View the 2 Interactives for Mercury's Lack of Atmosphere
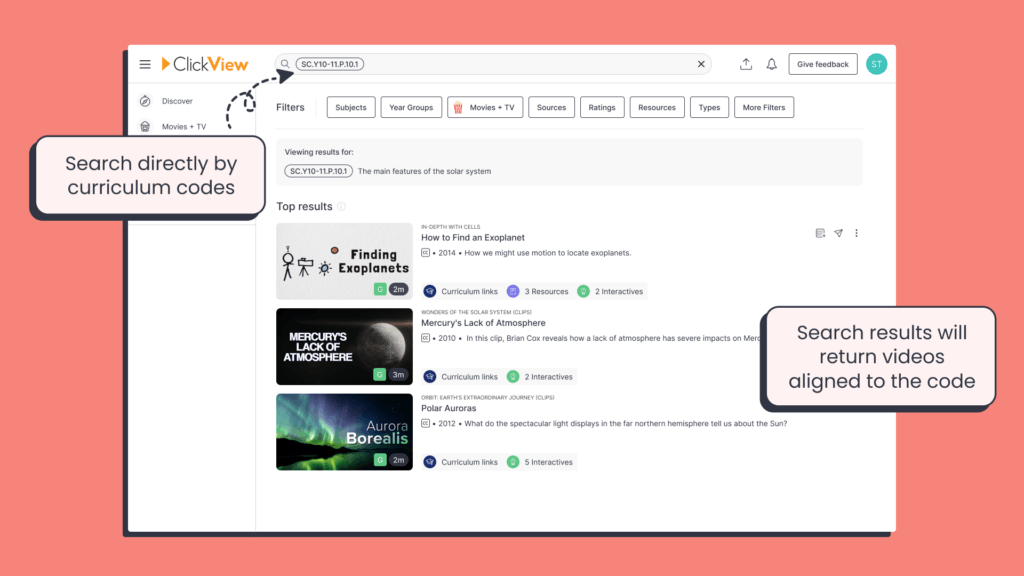This screenshot has width=1024, height=576. coord(541,376)
